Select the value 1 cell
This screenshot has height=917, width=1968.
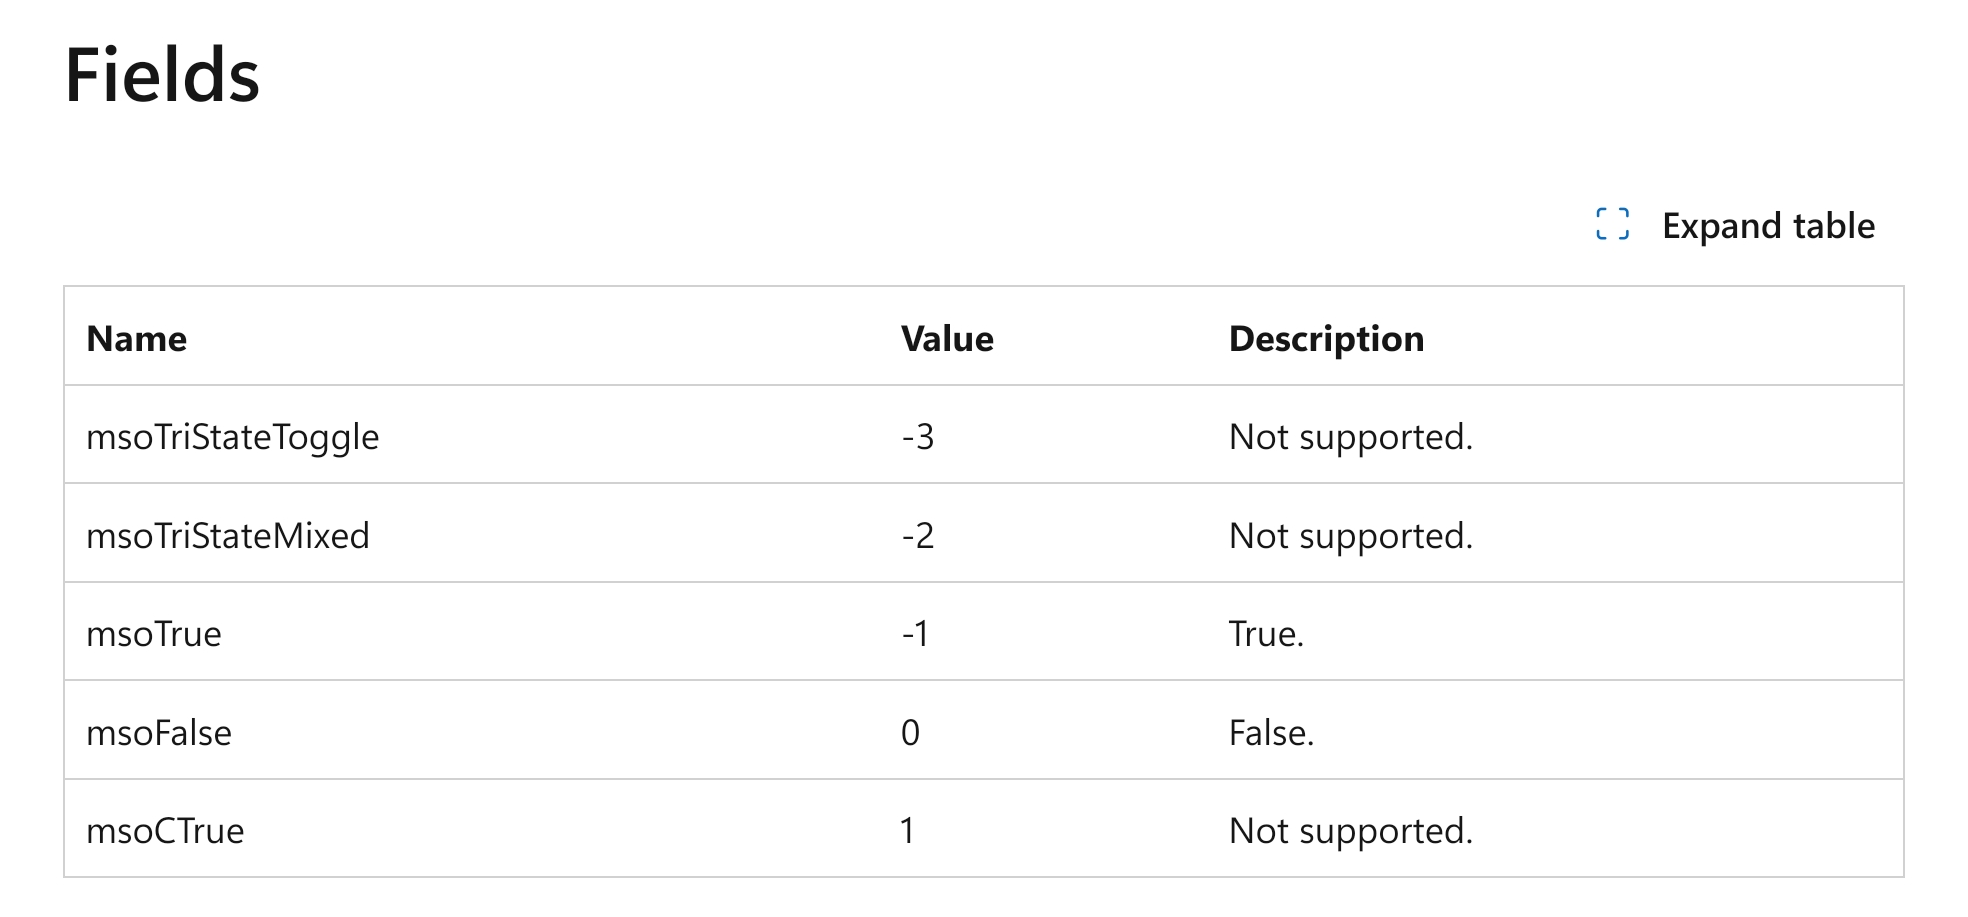coord(907,831)
